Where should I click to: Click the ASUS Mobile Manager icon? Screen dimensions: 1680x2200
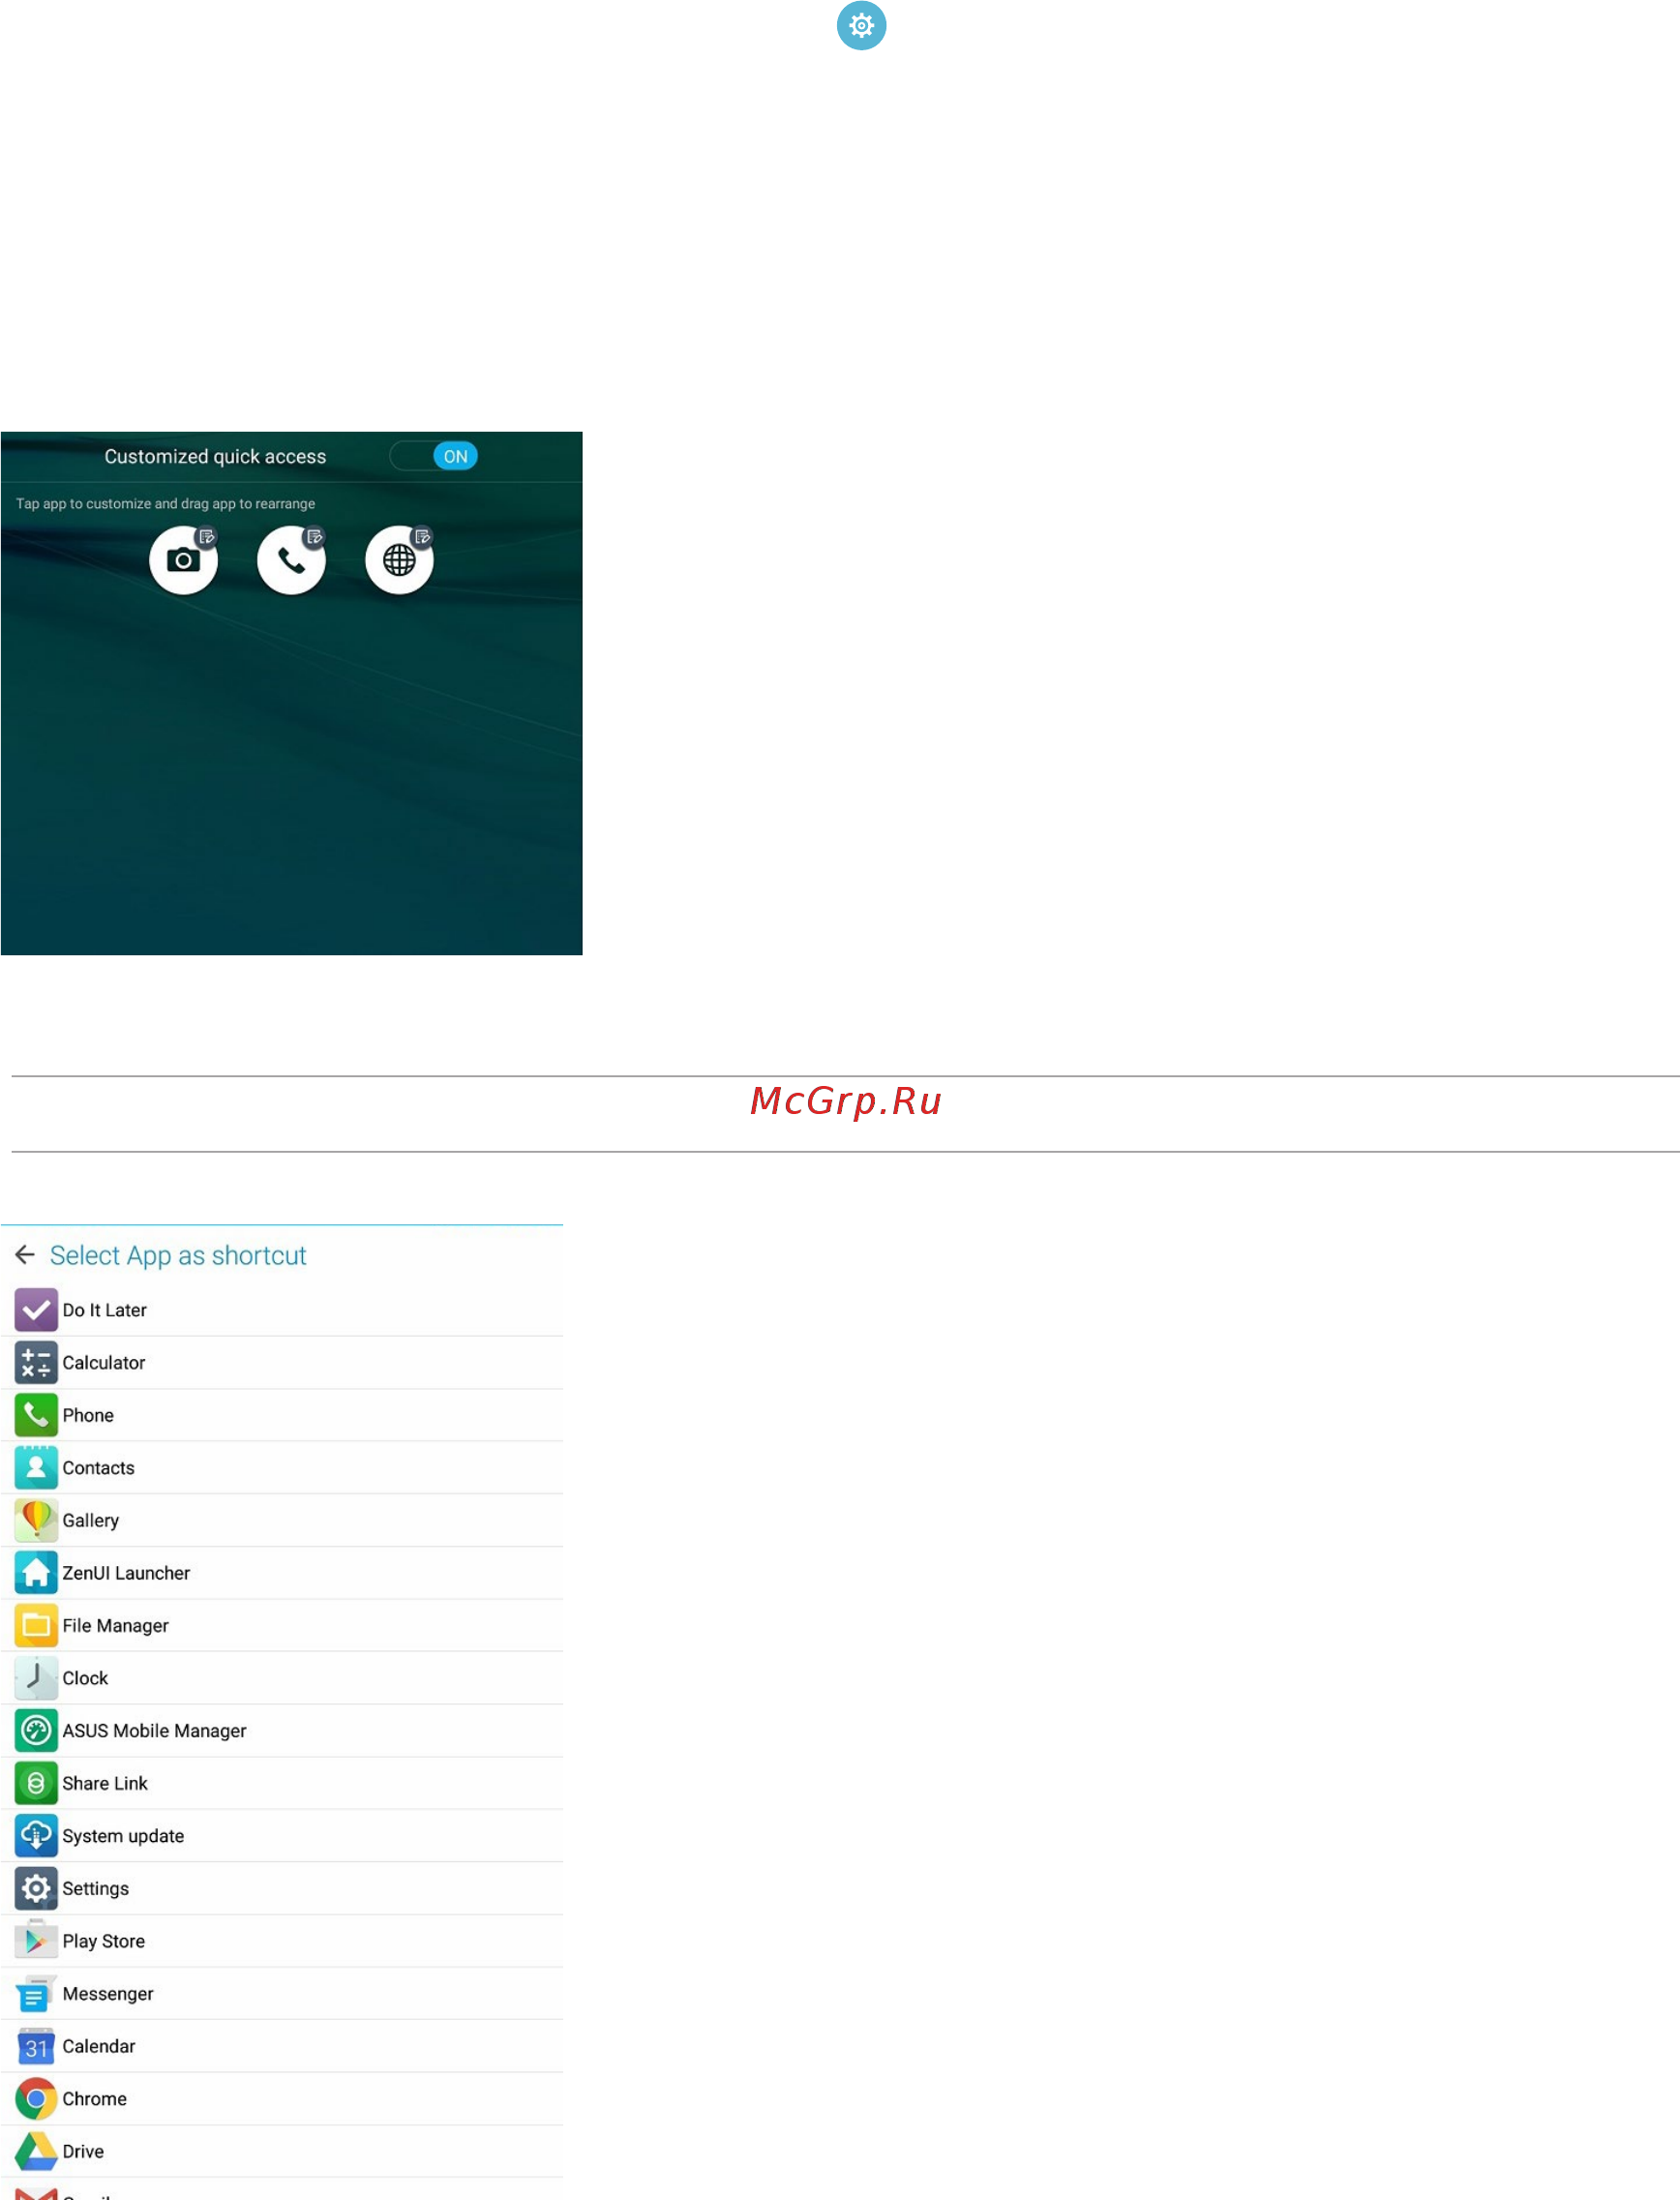36,1730
